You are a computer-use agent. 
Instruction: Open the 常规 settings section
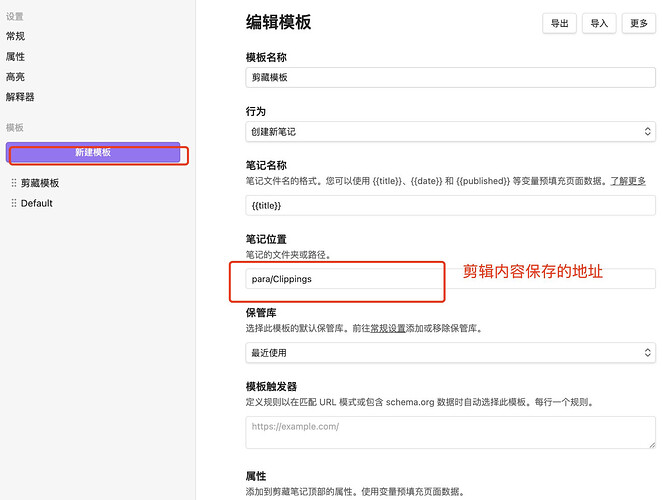click(x=16, y=36)
